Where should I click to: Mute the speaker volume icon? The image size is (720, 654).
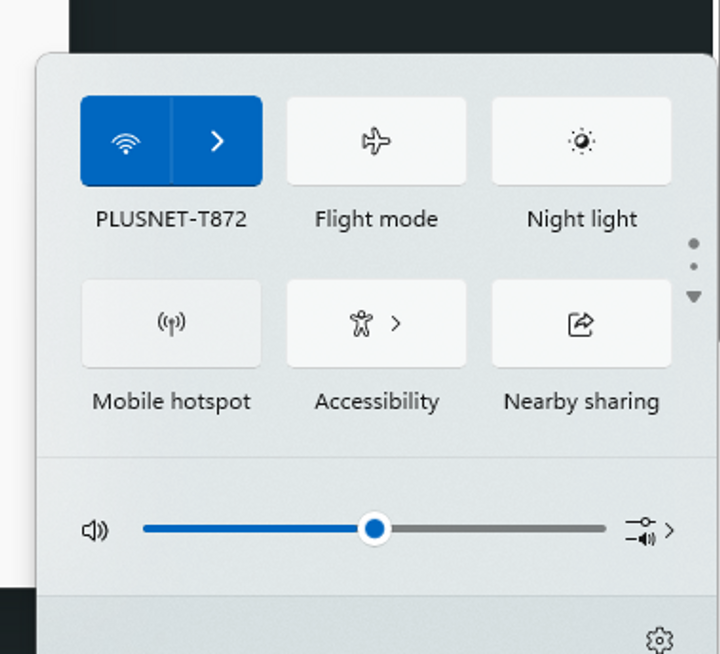(x=95, y=530)
